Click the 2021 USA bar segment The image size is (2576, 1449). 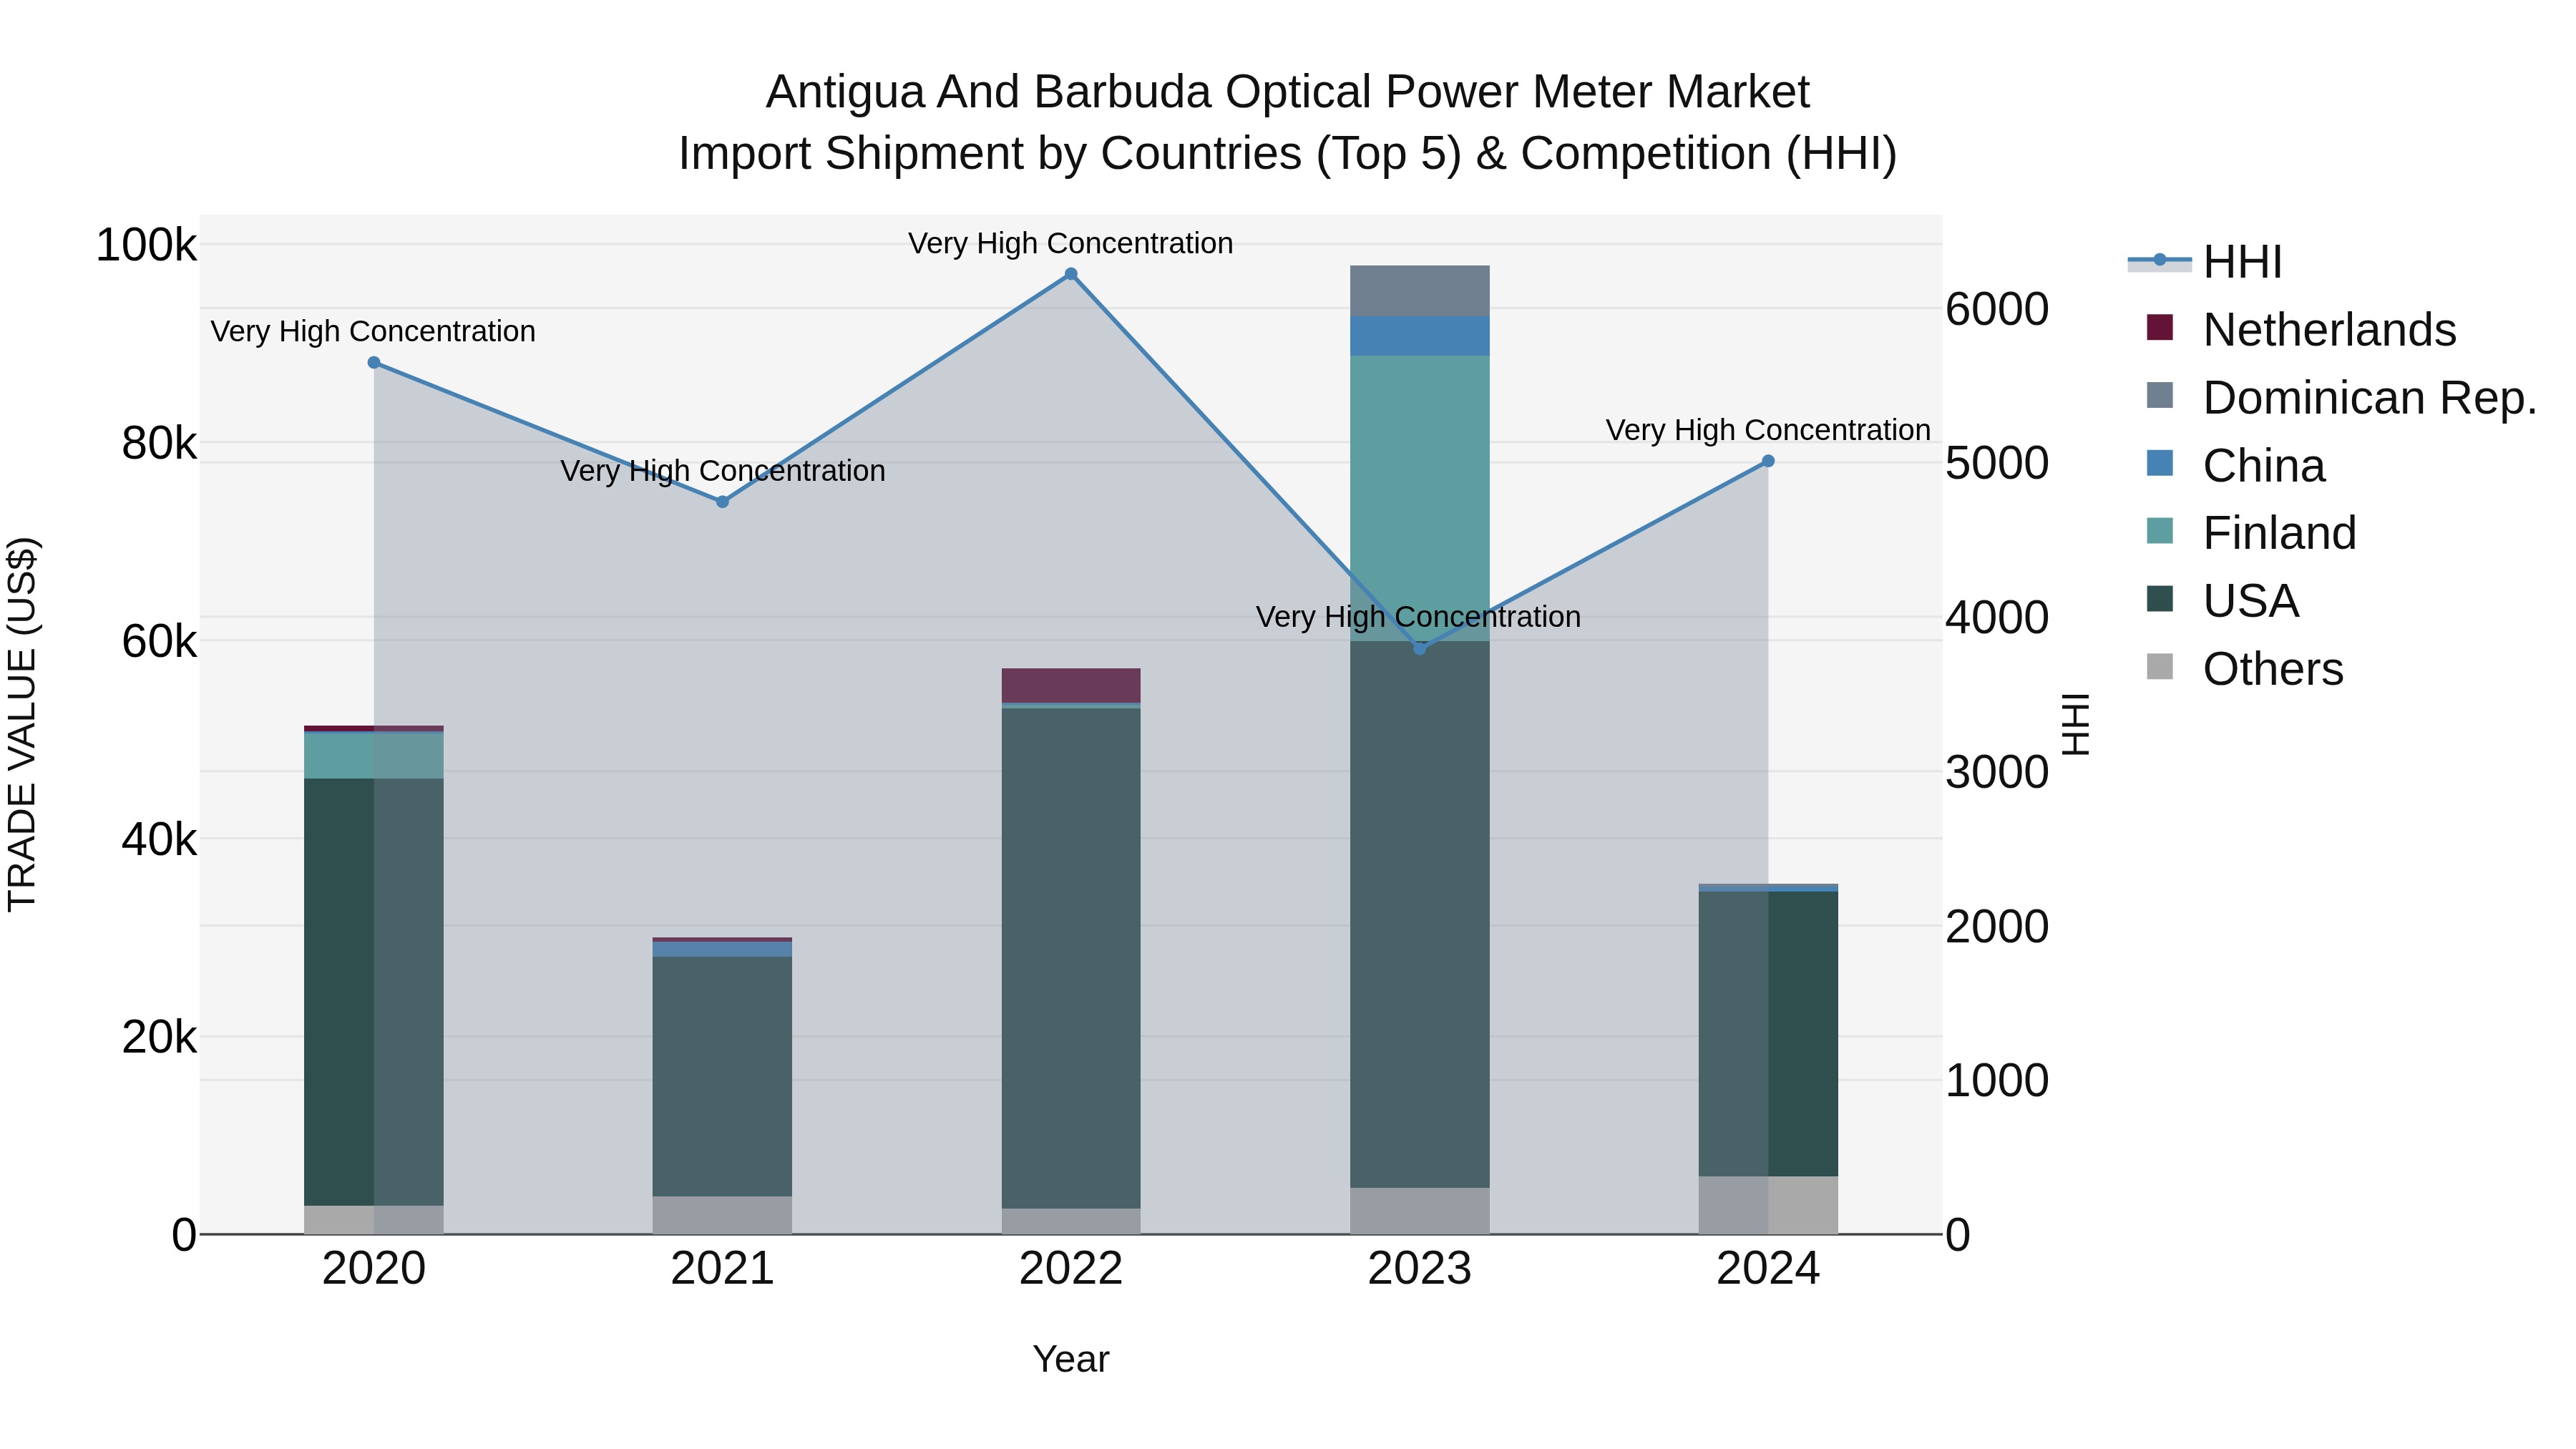[x=723, y=1077]
